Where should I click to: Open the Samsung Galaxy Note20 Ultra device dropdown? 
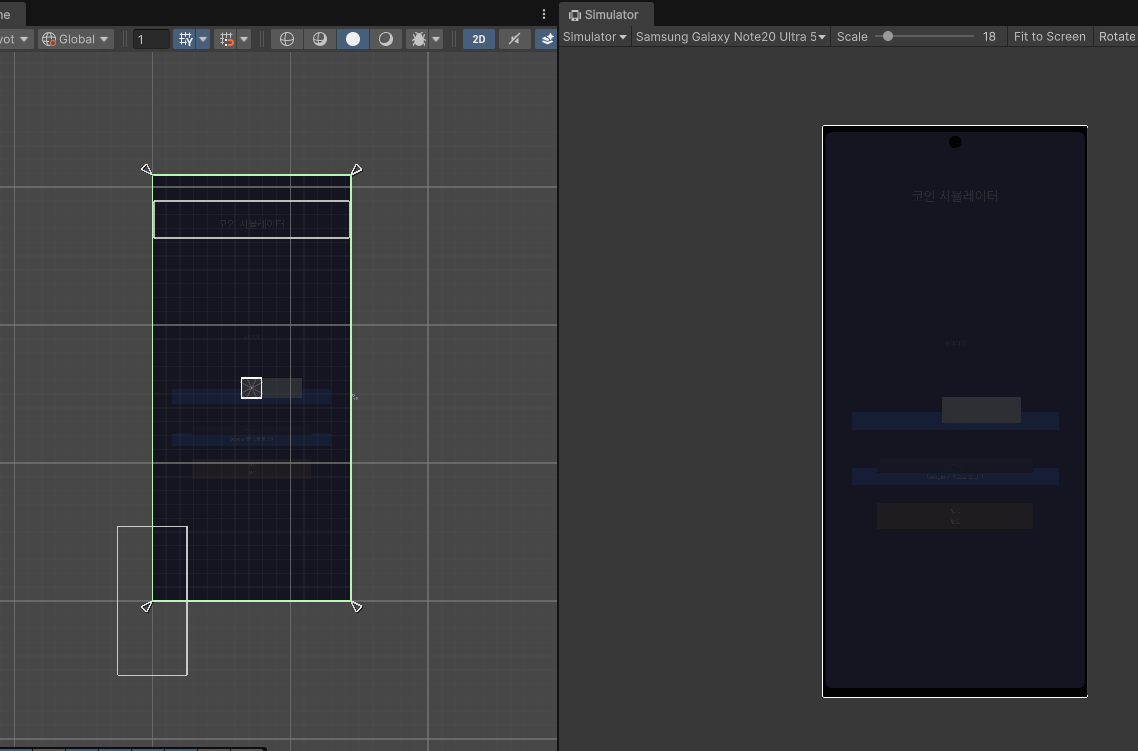click(x=730, y=36)
